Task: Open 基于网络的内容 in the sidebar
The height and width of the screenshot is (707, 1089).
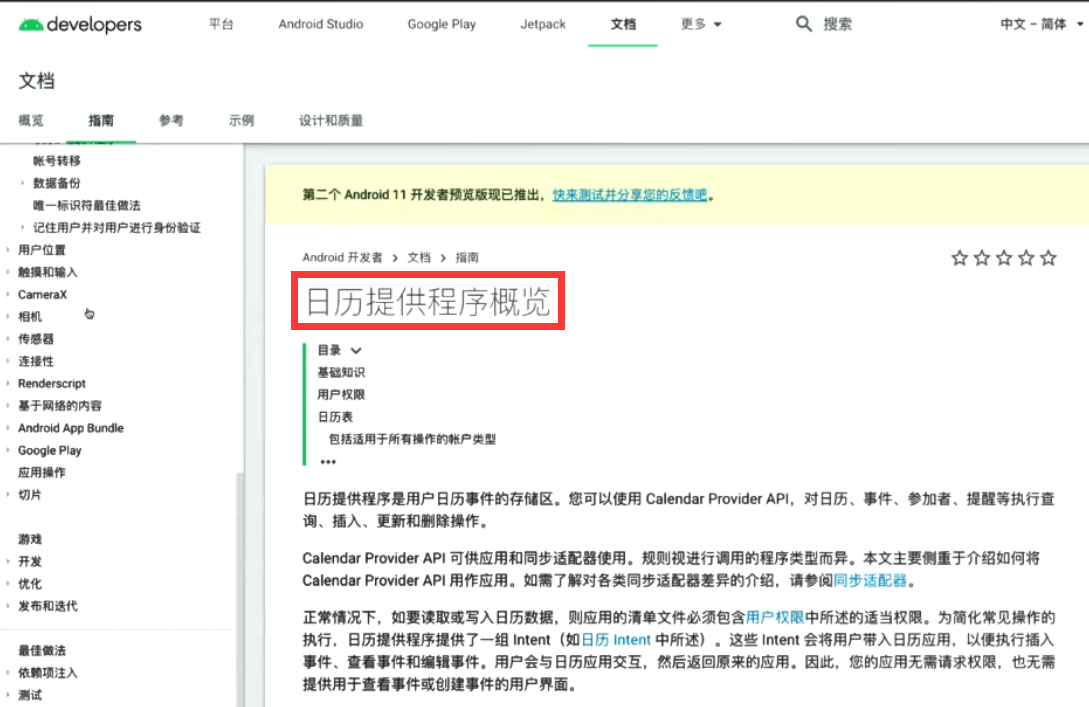Action: (60, 406)
